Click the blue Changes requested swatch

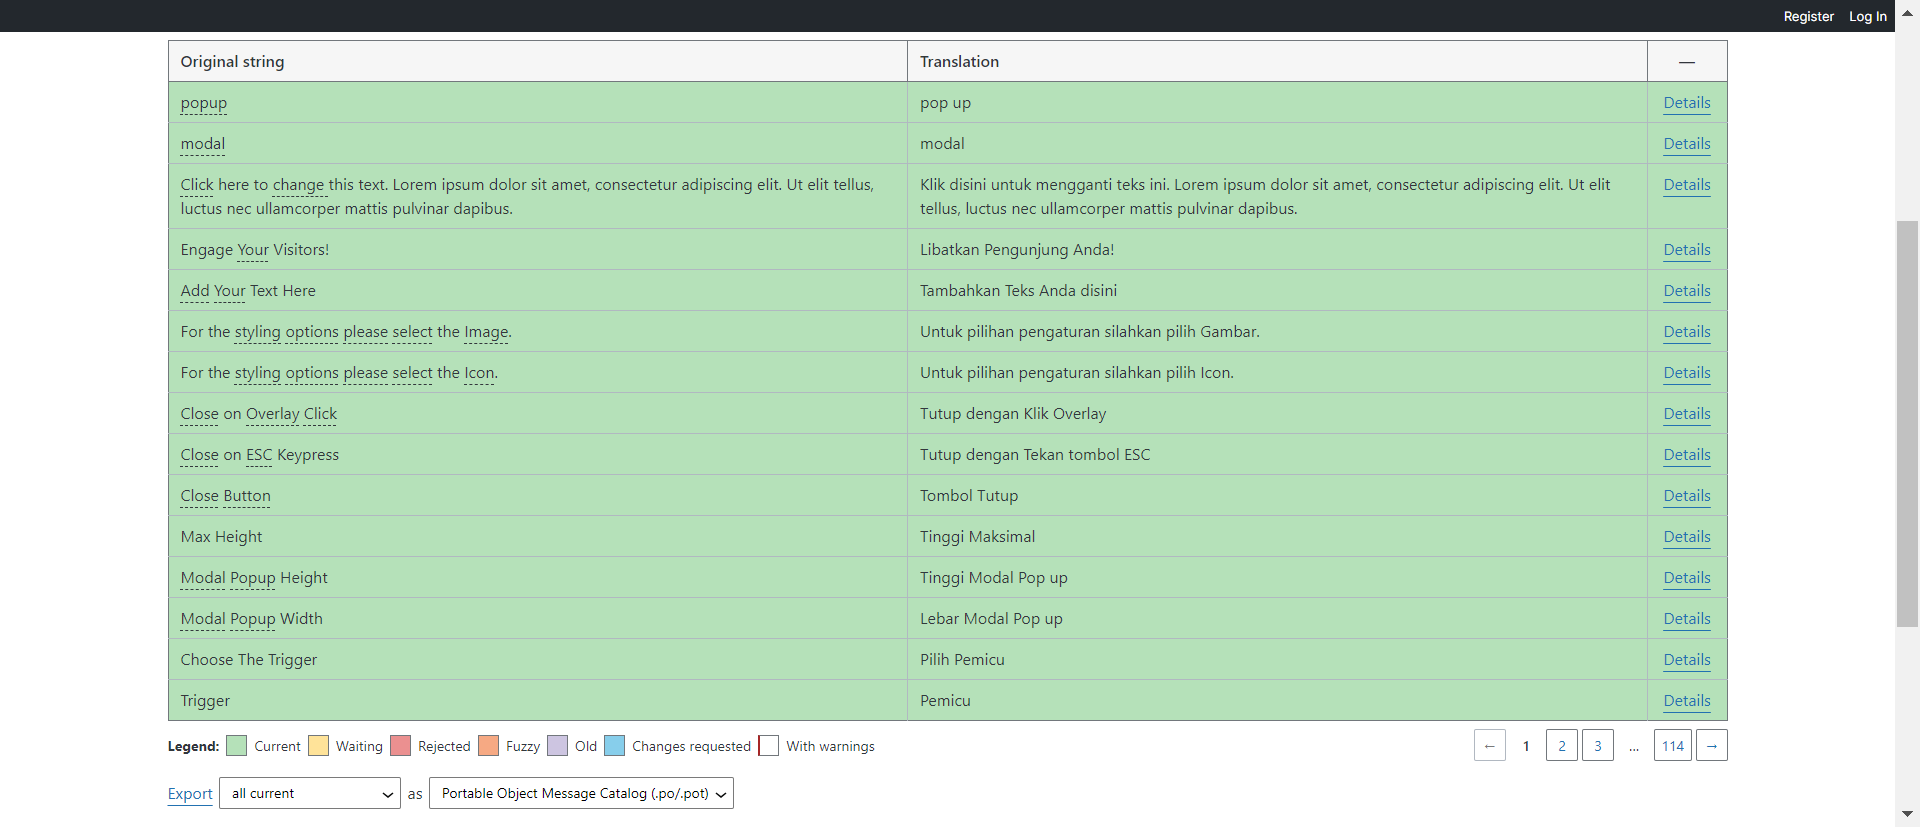click(x=615, y=746)
